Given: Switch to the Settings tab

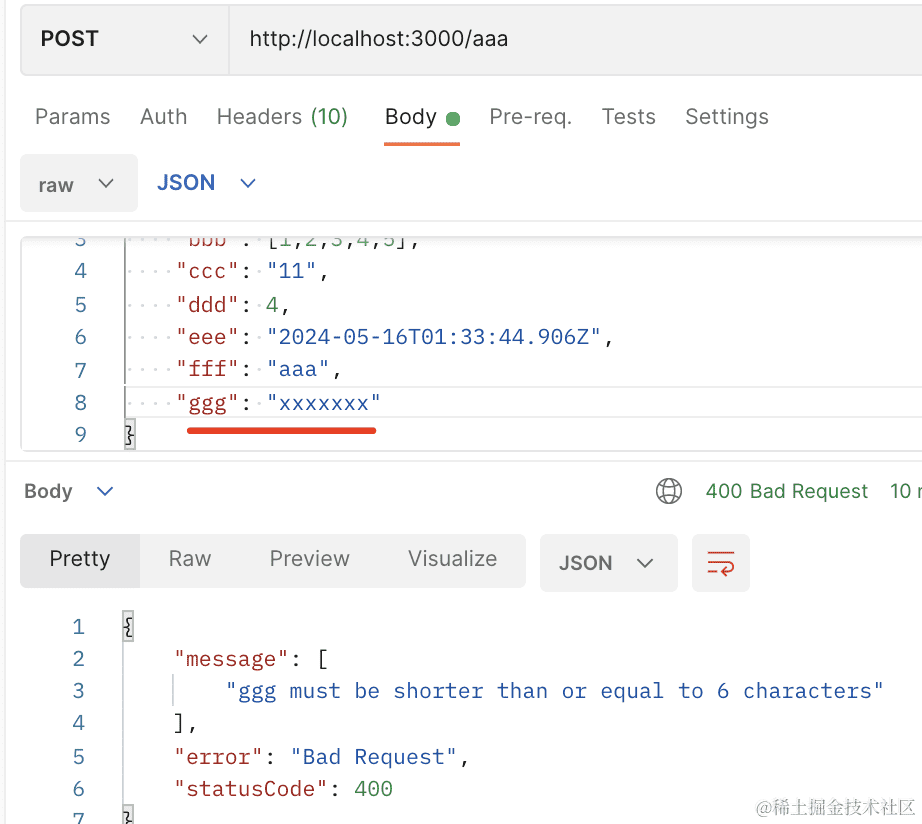Looking at the screenshot, I should pyautogui.click(x=726, y=117).
